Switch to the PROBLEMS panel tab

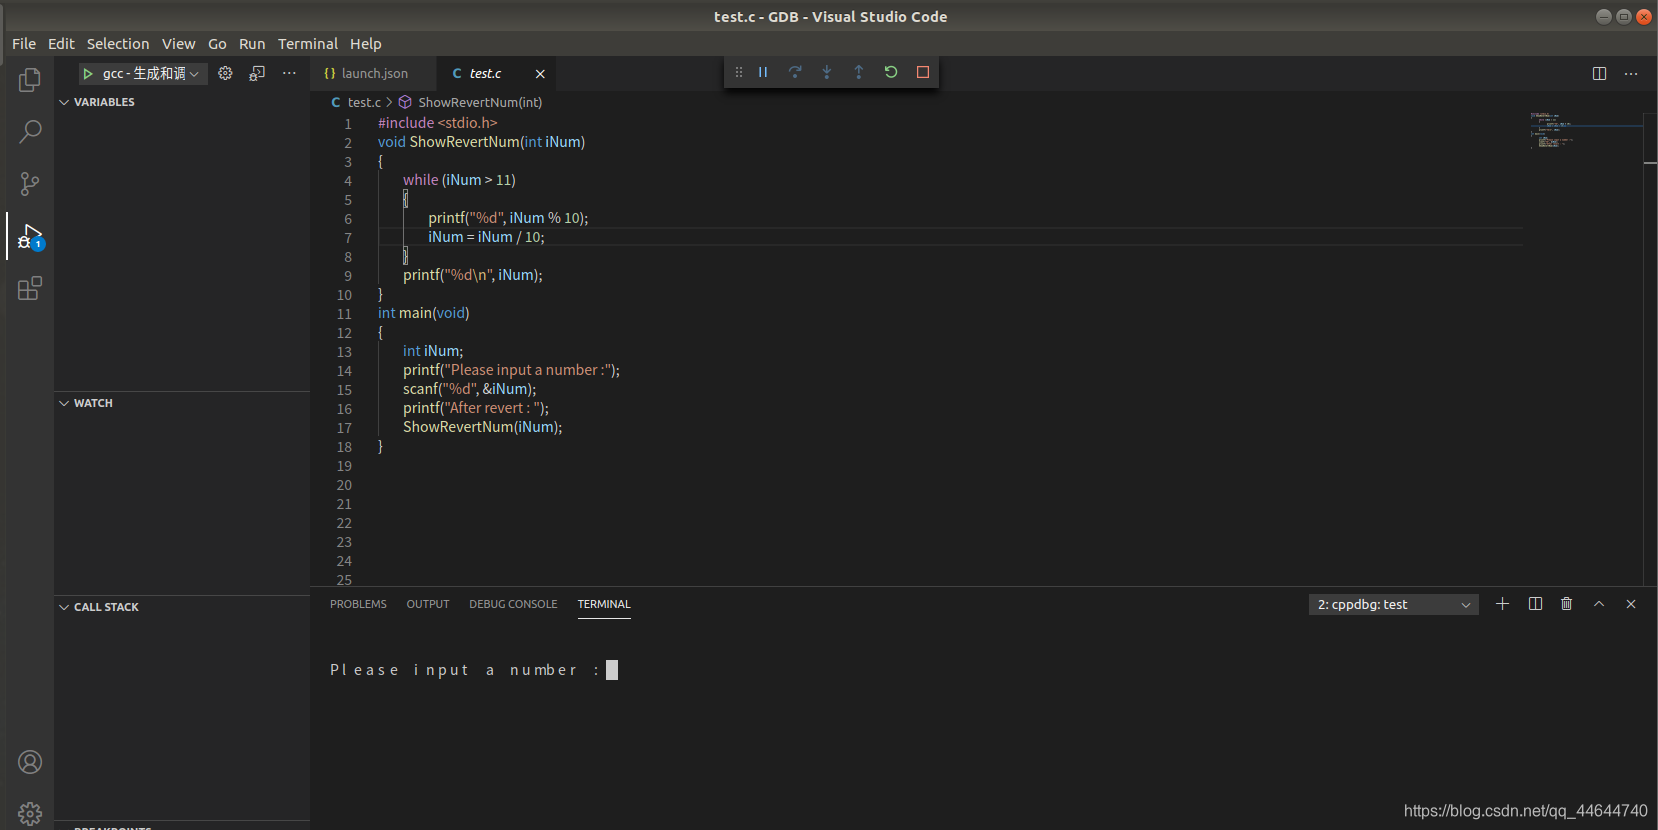(358, 604)
